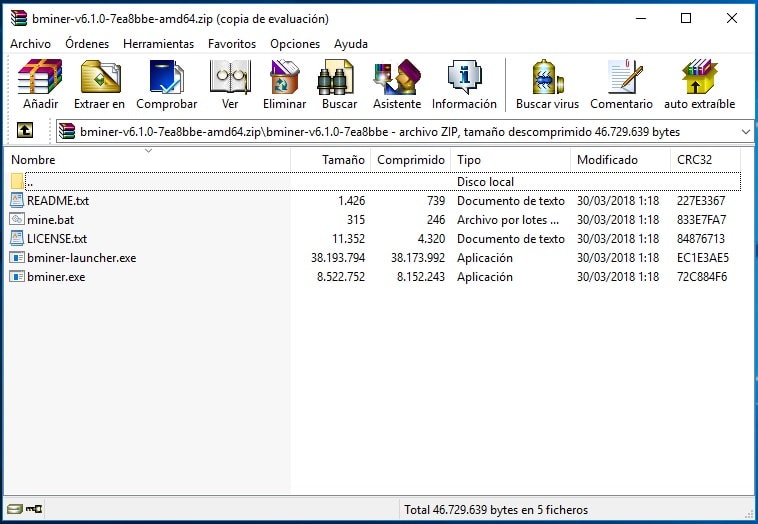Select the mine.bat file name

(51, 219)
